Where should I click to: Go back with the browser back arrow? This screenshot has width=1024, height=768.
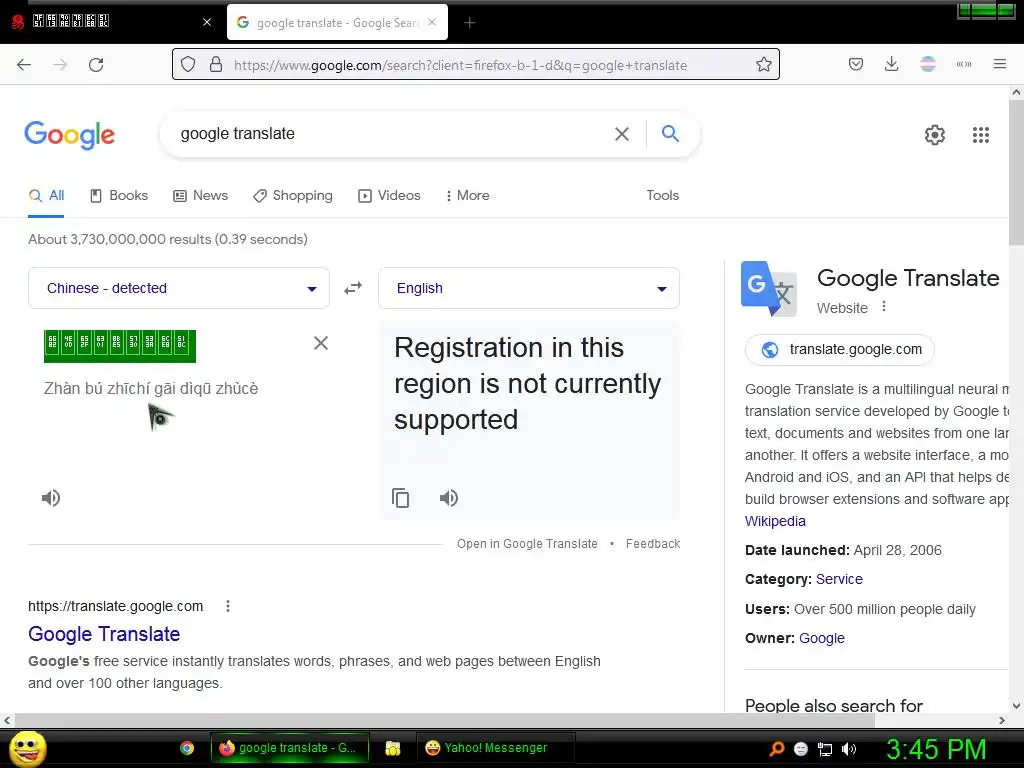24,65
